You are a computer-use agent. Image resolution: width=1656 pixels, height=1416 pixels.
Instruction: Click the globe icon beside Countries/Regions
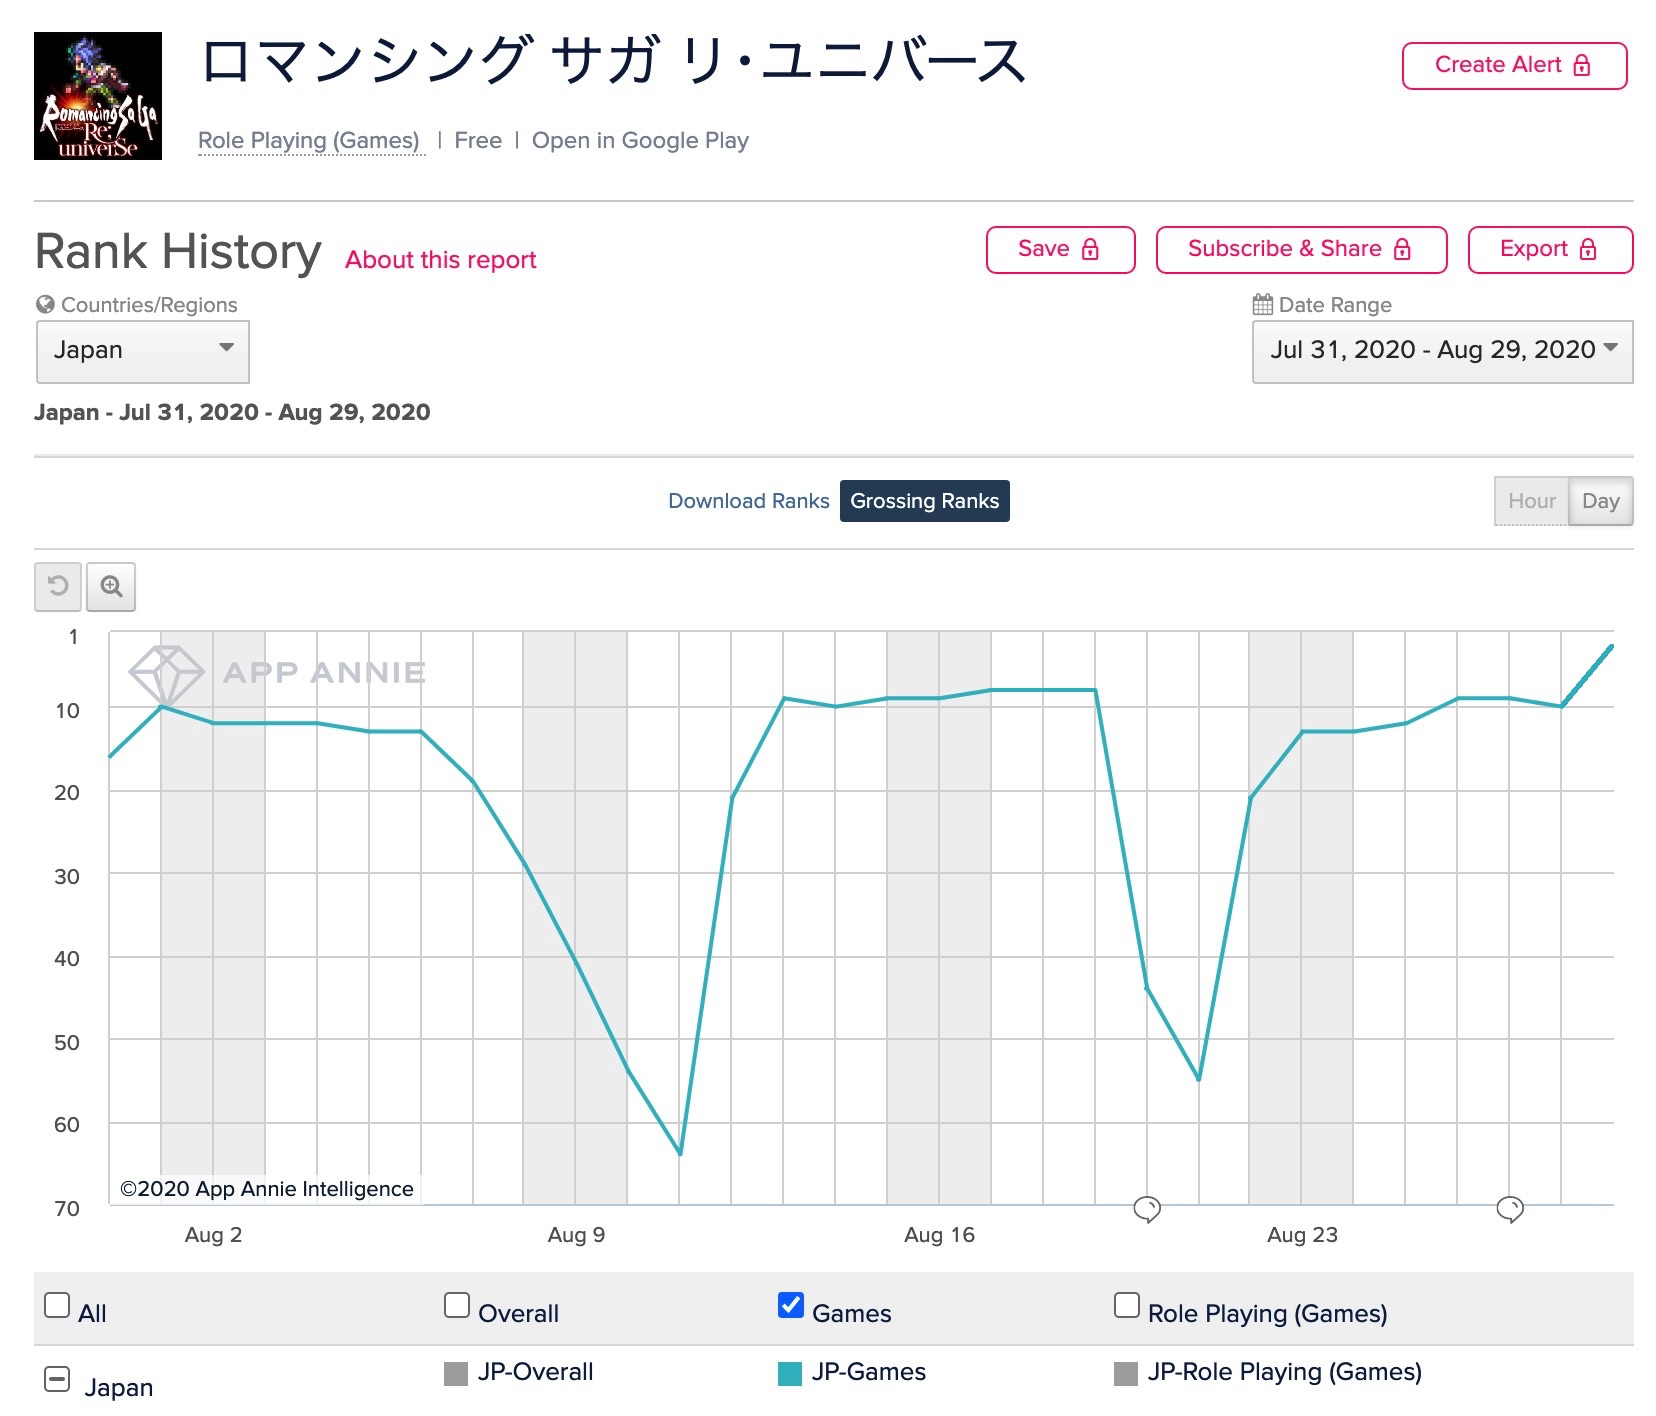[45, 304]
